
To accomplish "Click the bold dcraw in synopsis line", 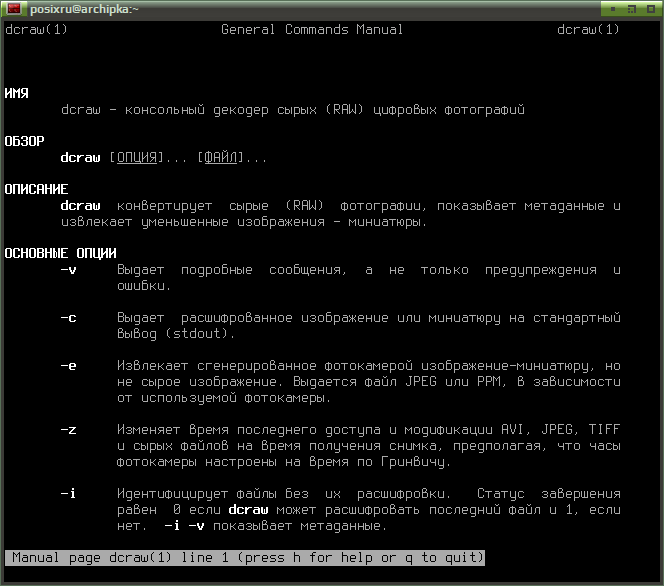I will [x=80, y=158].
